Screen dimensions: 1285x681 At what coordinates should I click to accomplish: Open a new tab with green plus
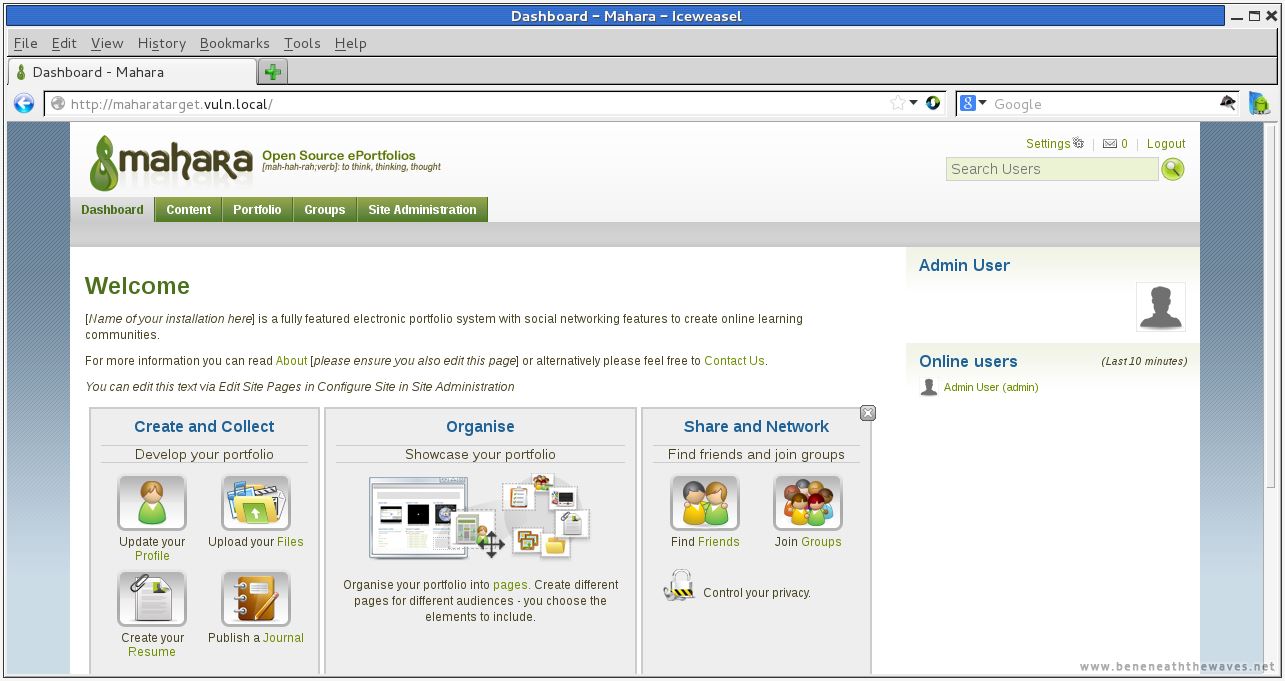(272, 72)
